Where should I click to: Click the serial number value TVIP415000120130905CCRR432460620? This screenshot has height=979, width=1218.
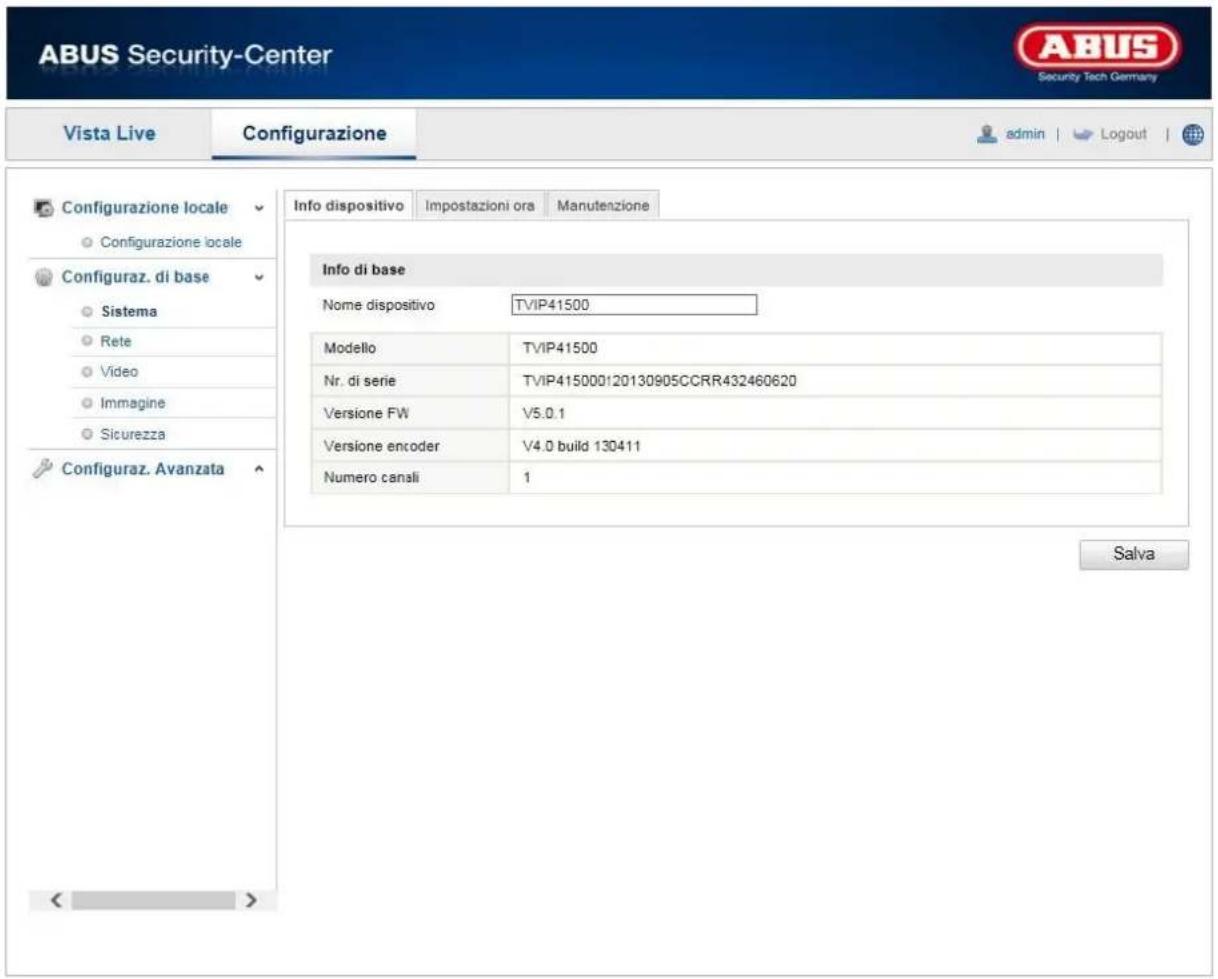point(660,380)
